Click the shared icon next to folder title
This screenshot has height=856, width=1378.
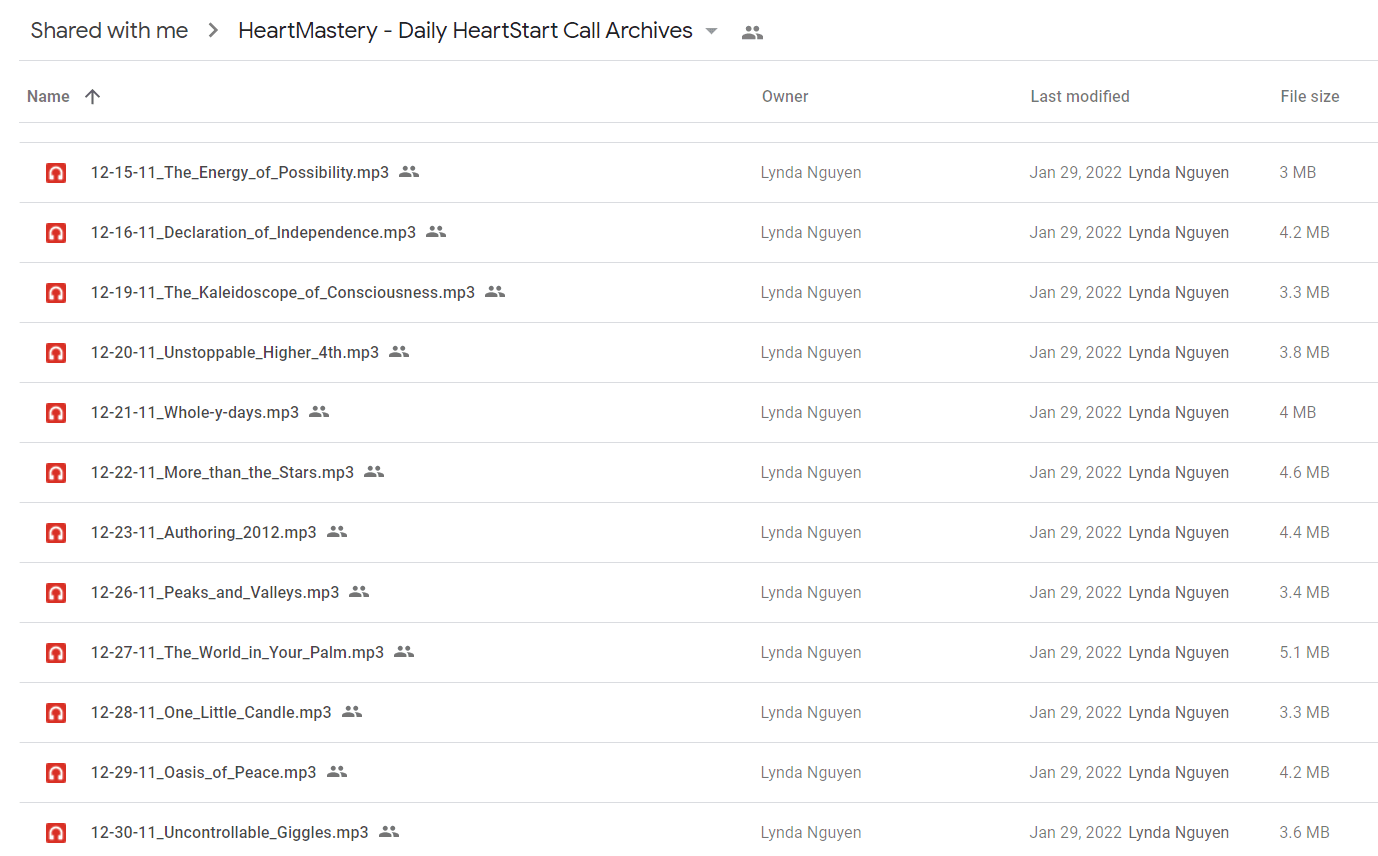point(752,32)
